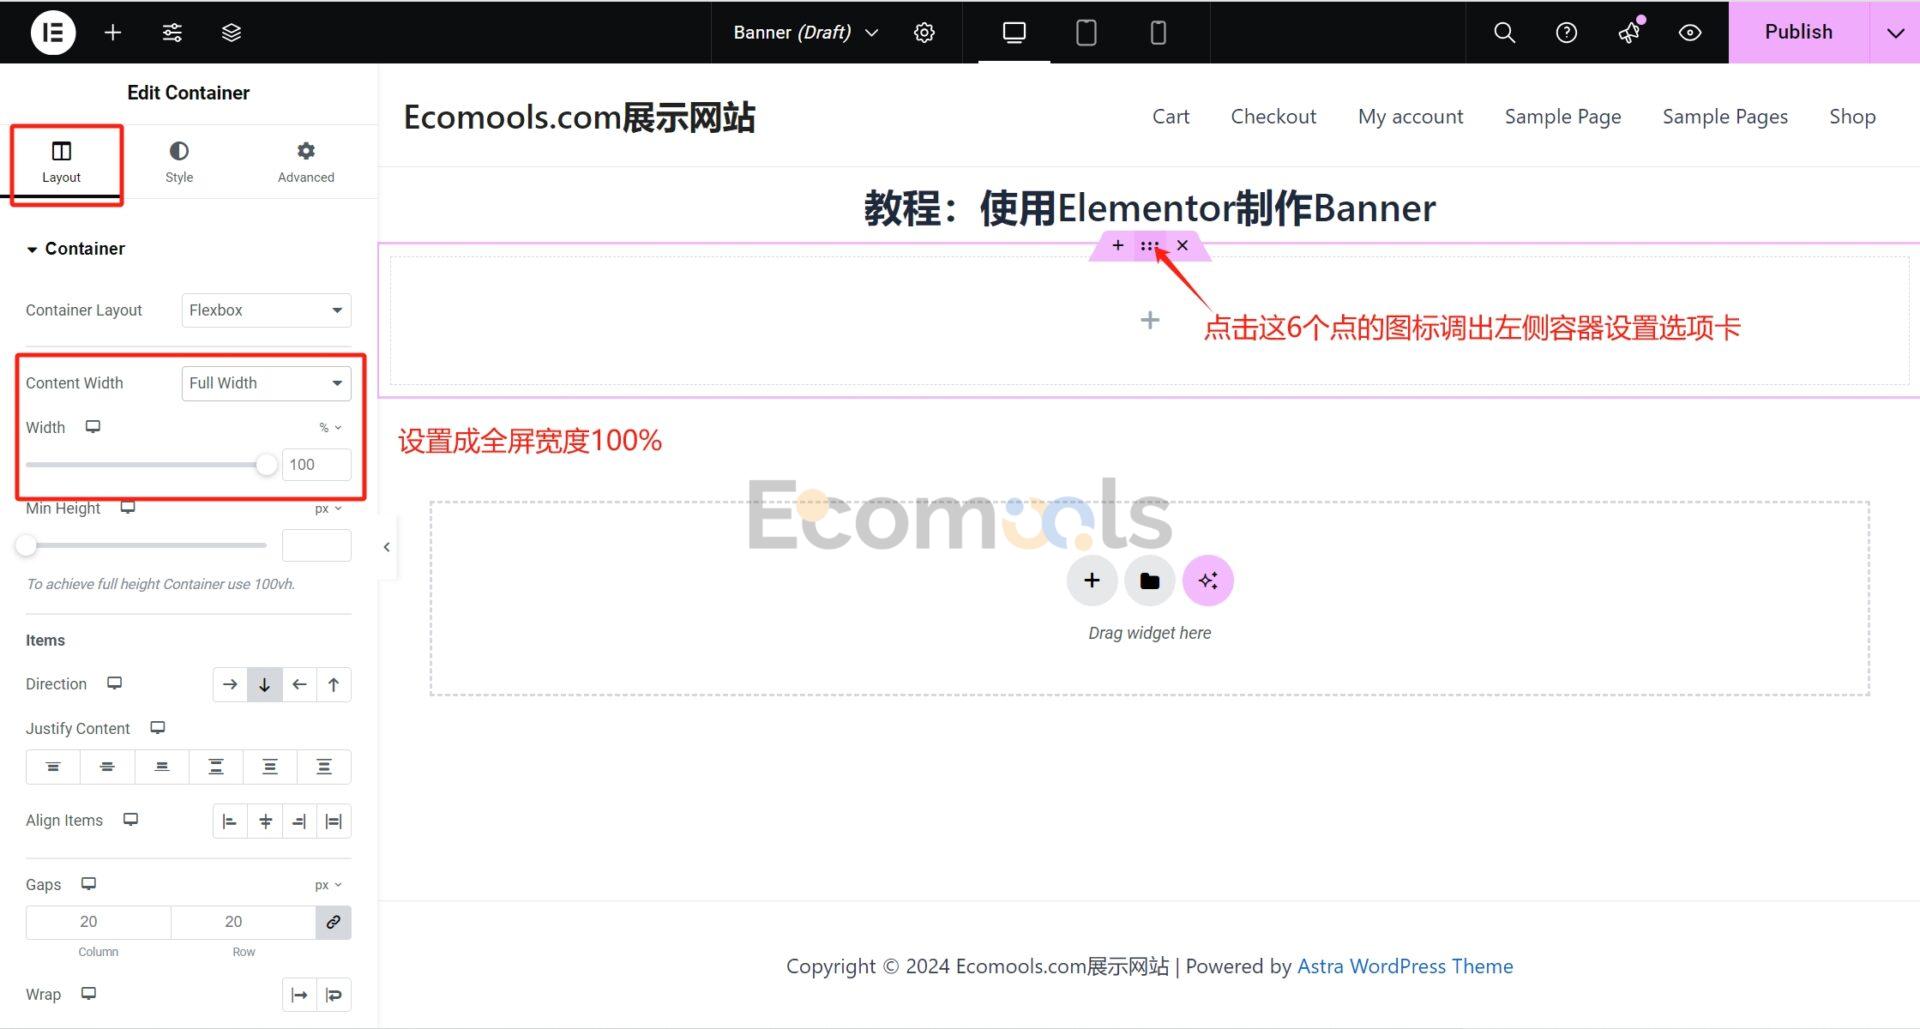Viewport: 1920px width, 1029px height.
Task: Set Align Items to start
Action: point(230,821)
